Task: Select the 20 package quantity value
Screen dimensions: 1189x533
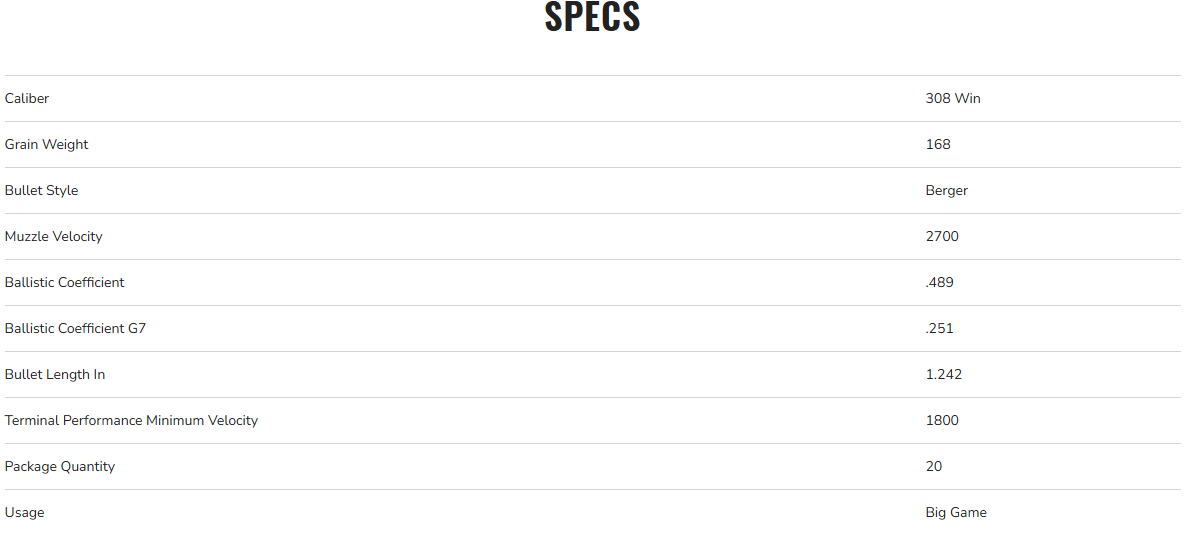Action: (934, 467)
